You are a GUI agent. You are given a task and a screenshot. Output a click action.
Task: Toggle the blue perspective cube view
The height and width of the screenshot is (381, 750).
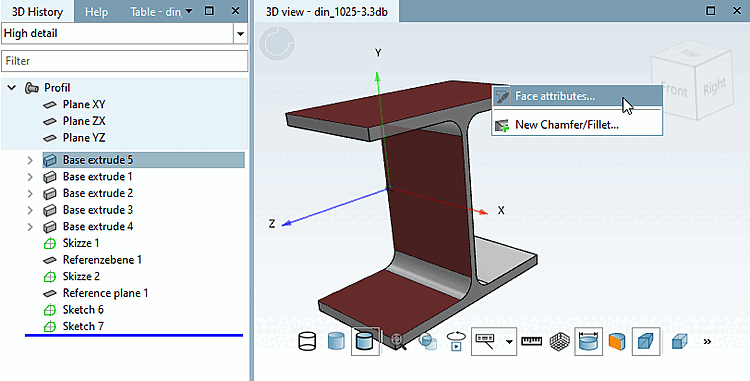coord(646,341)
